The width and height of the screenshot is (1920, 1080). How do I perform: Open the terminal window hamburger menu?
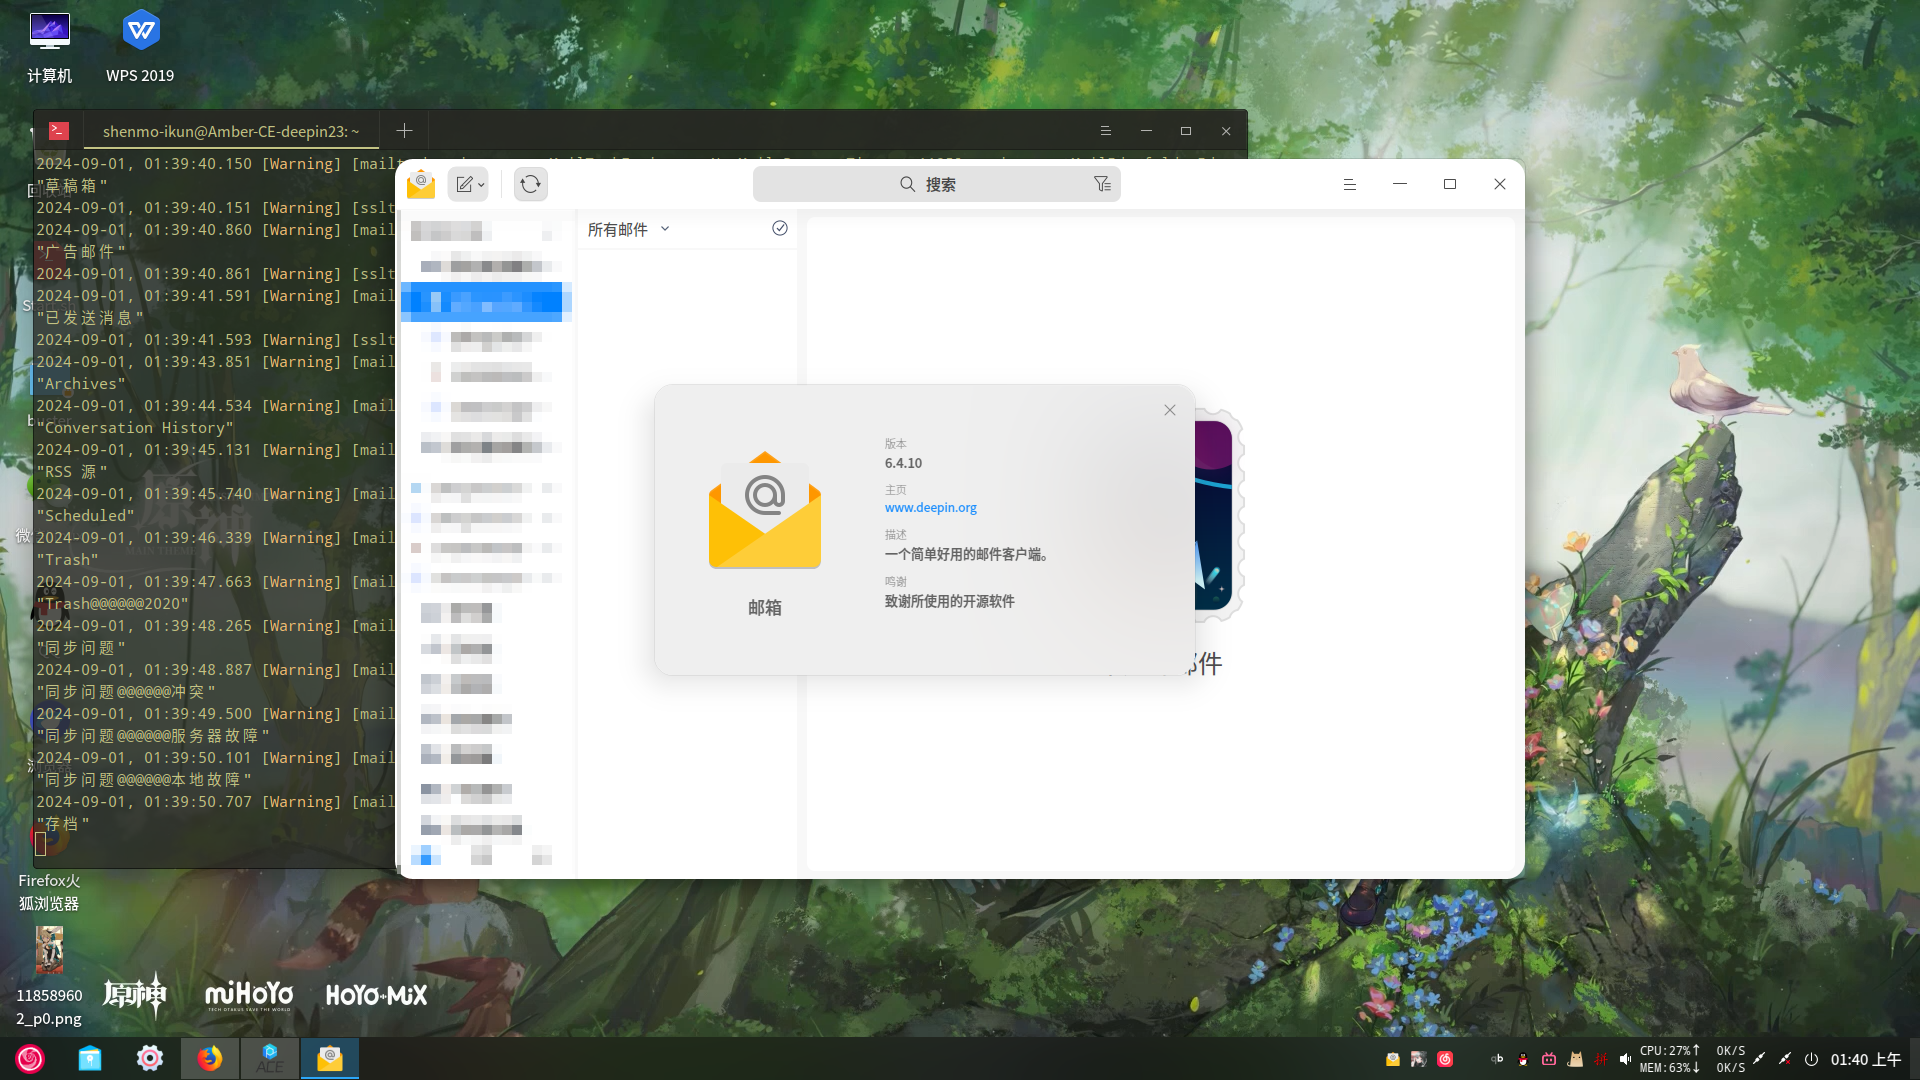pyautogui.click(x=1105, y=131)
